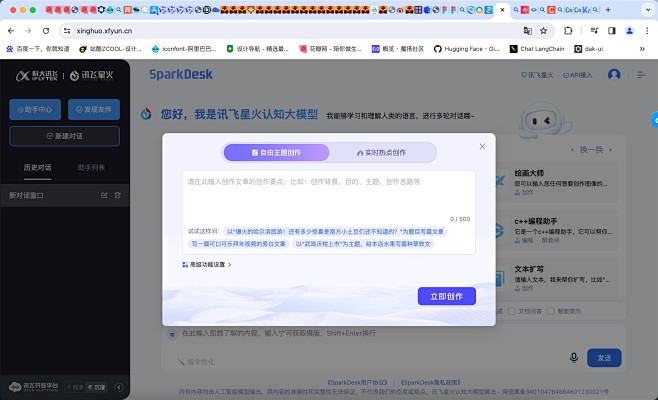Click the SparkDesk title logo
Screen dimensions: 658x400
(x=181, y=74)
